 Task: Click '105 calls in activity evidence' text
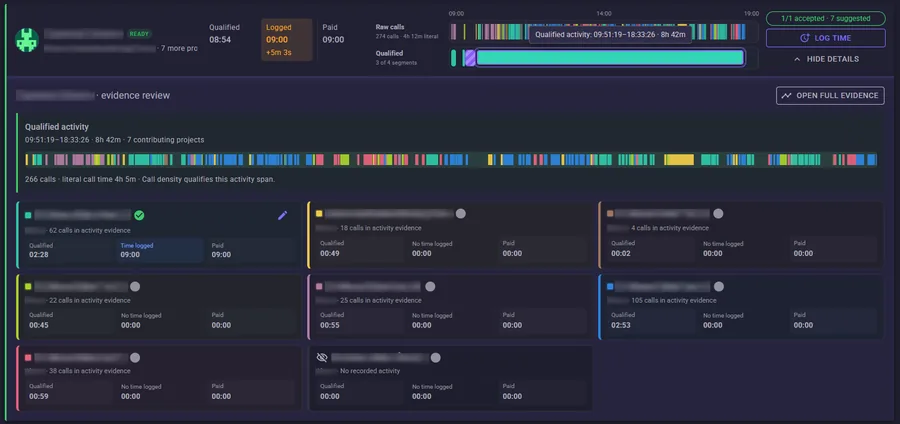point(674,300)
